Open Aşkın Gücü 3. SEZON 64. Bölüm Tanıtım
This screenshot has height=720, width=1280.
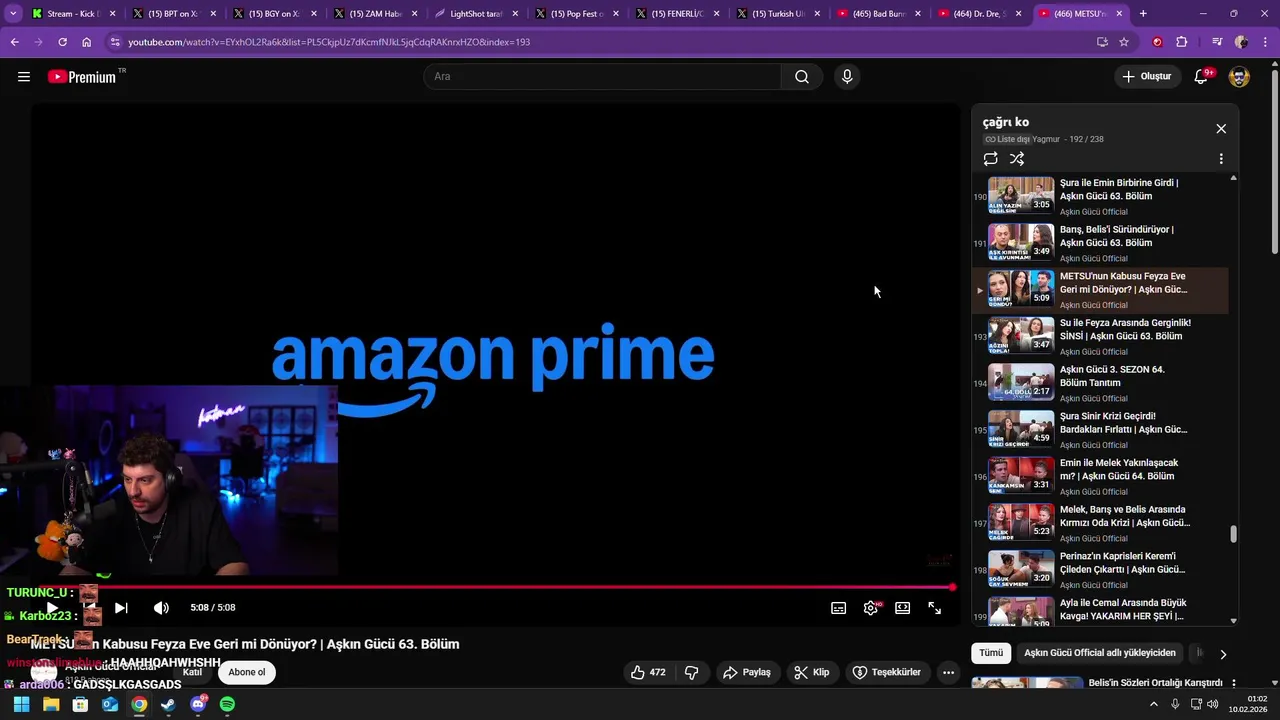pos(1100,384)
